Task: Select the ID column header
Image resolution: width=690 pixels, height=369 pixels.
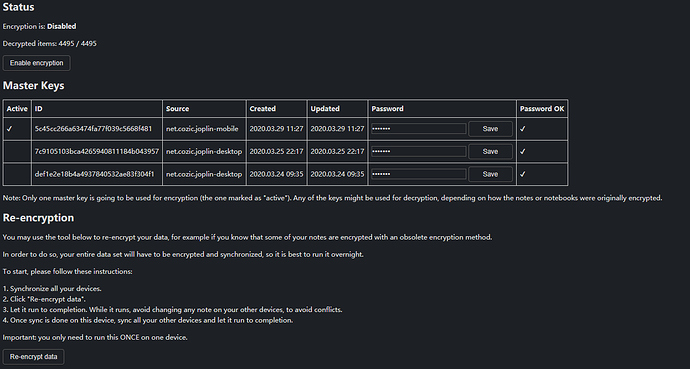Action: point(39,109)
